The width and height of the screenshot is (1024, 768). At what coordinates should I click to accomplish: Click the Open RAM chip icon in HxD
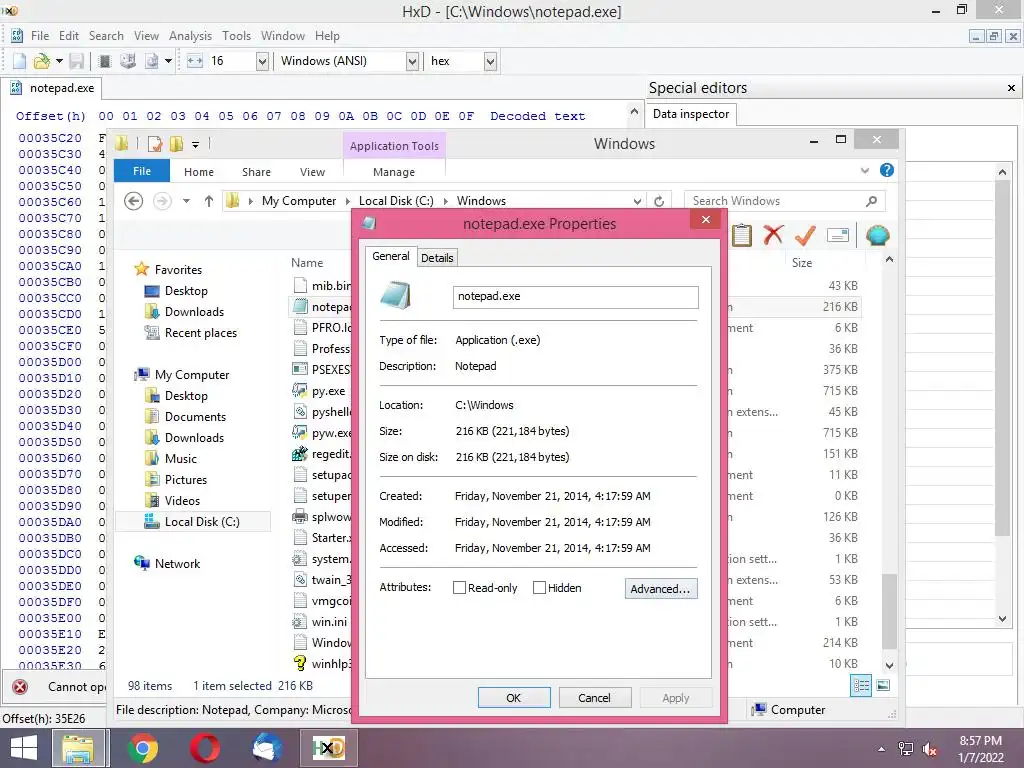(x=104, y=61)
